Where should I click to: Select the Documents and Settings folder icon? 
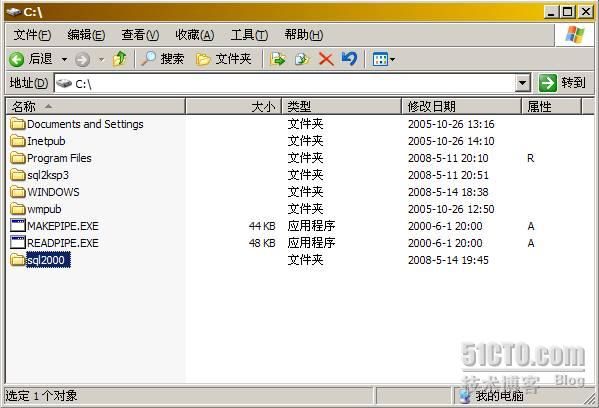point(18,124)
